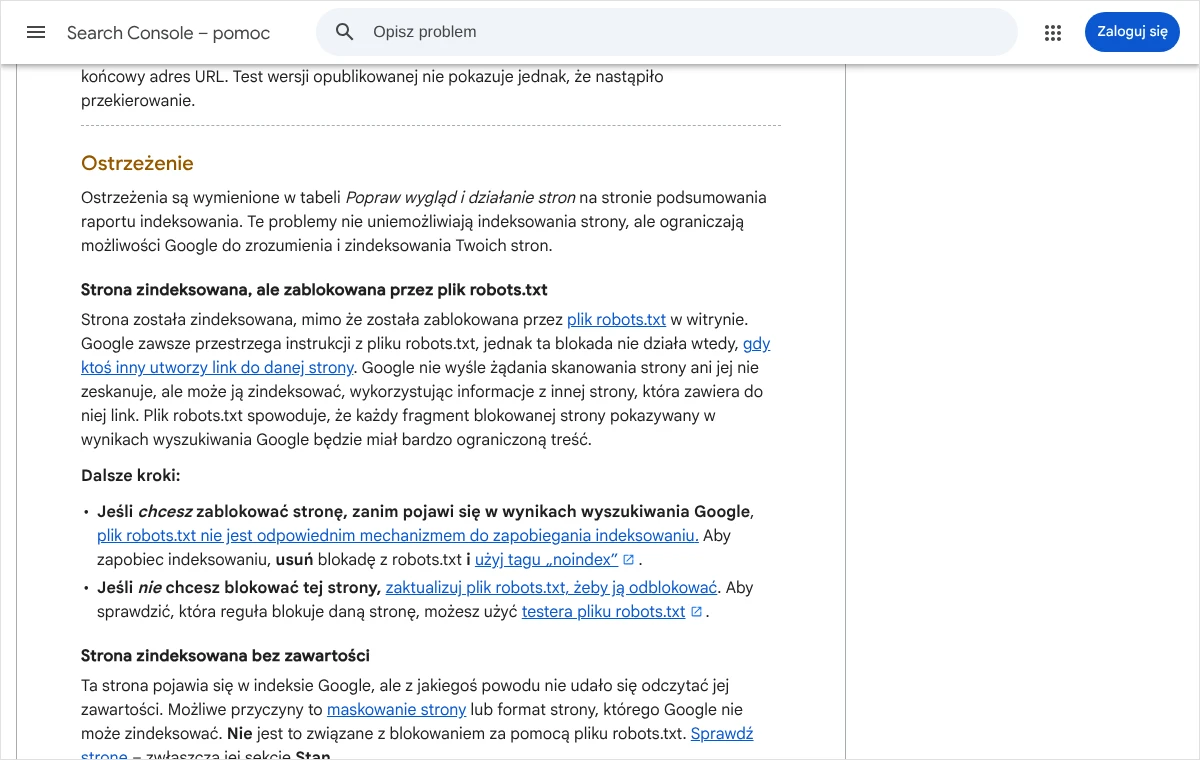
Task: Click the Zaloguj się button
Action: coord(1132,32)
